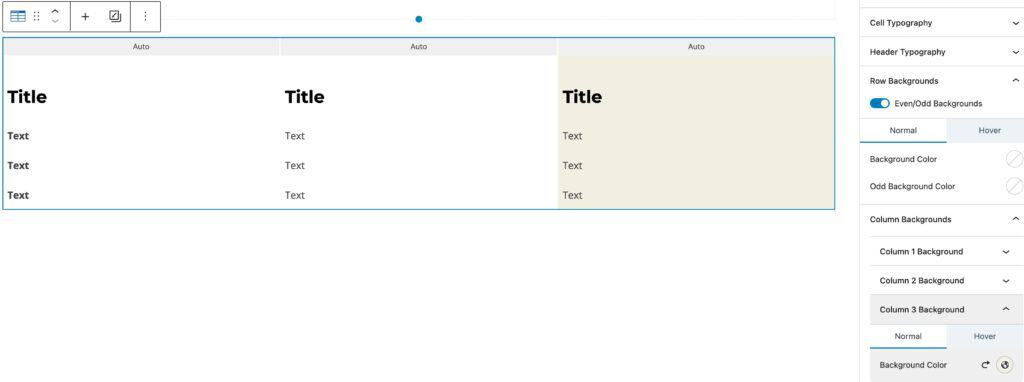Grab the block drag handle icon
The image size is (1024, 382).
(37, 16)
